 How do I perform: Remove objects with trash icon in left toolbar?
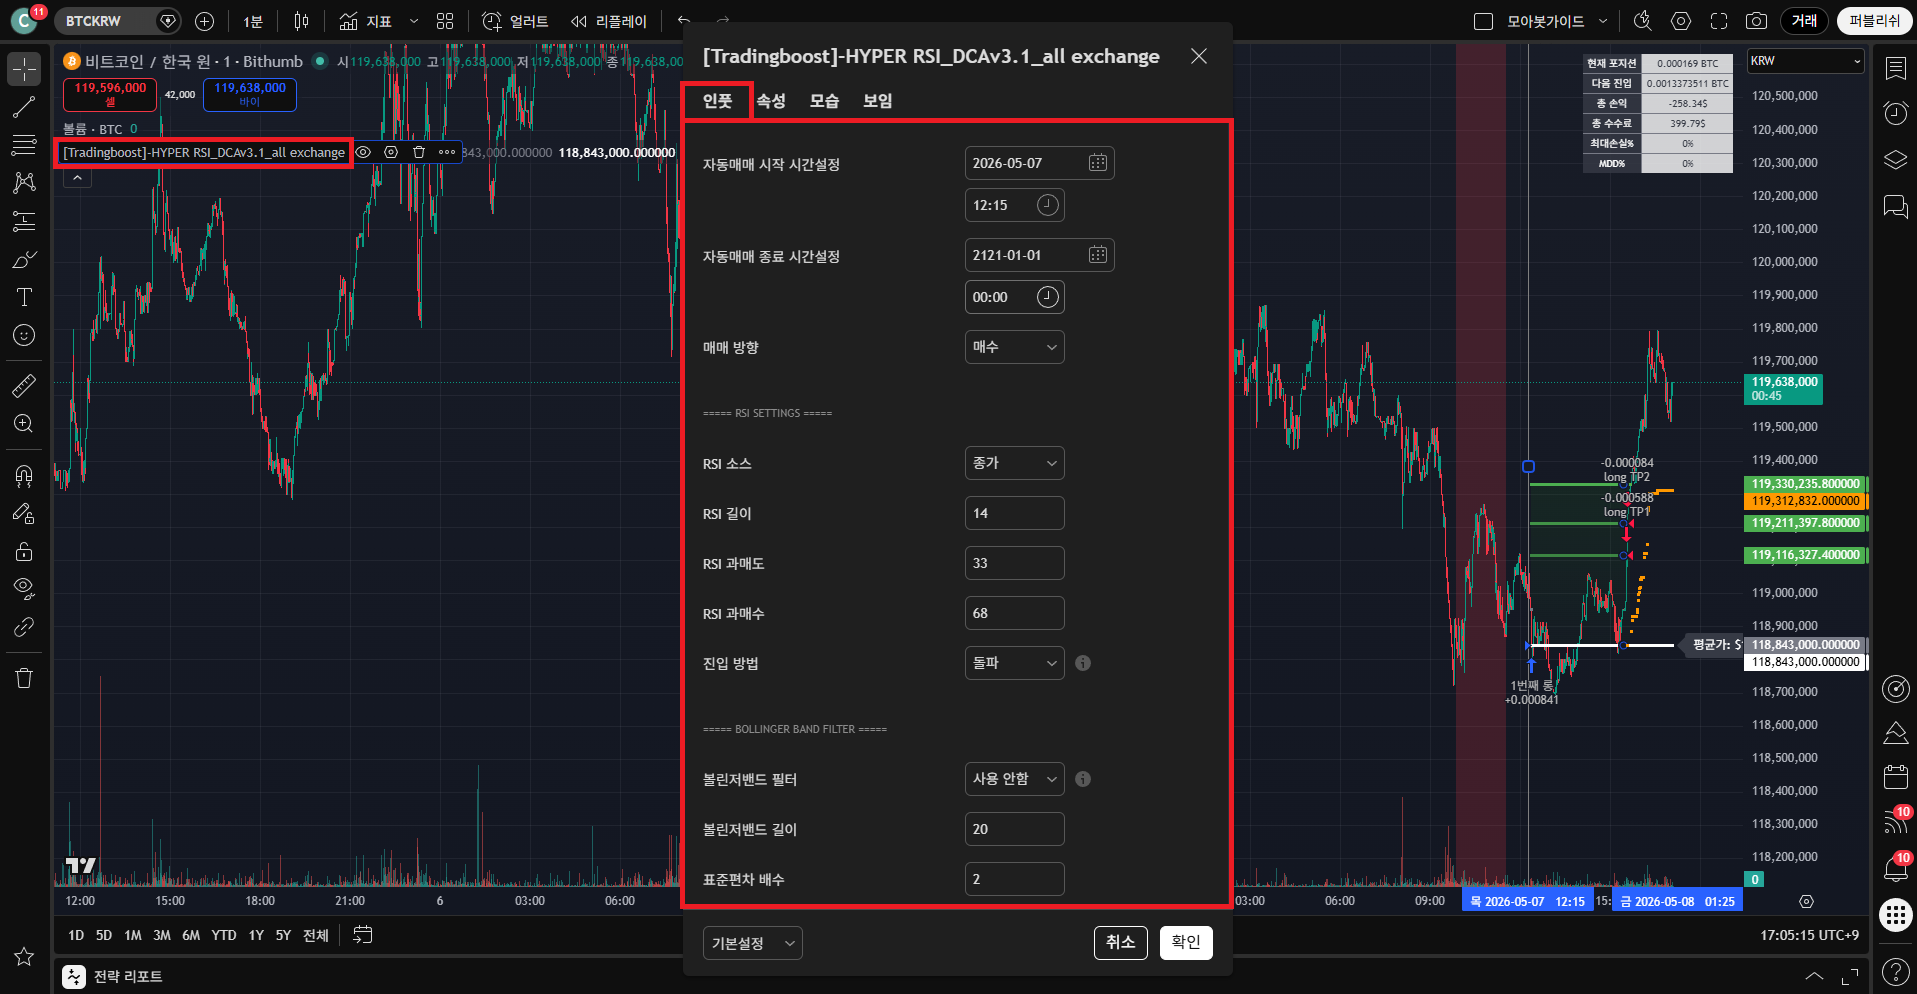24,678
